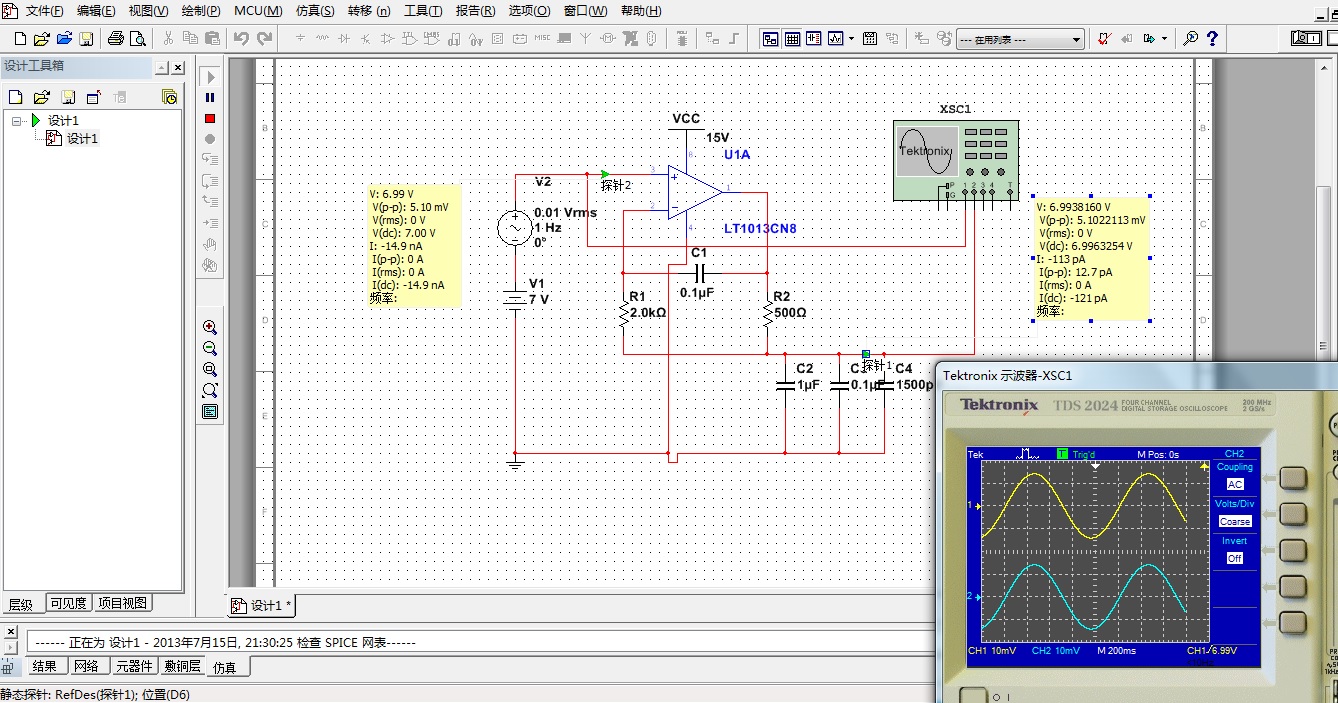The width and height of the screenshot is (1338, 703).
Task: Switch to the 元器件 tab
Action: coord(135,667)
